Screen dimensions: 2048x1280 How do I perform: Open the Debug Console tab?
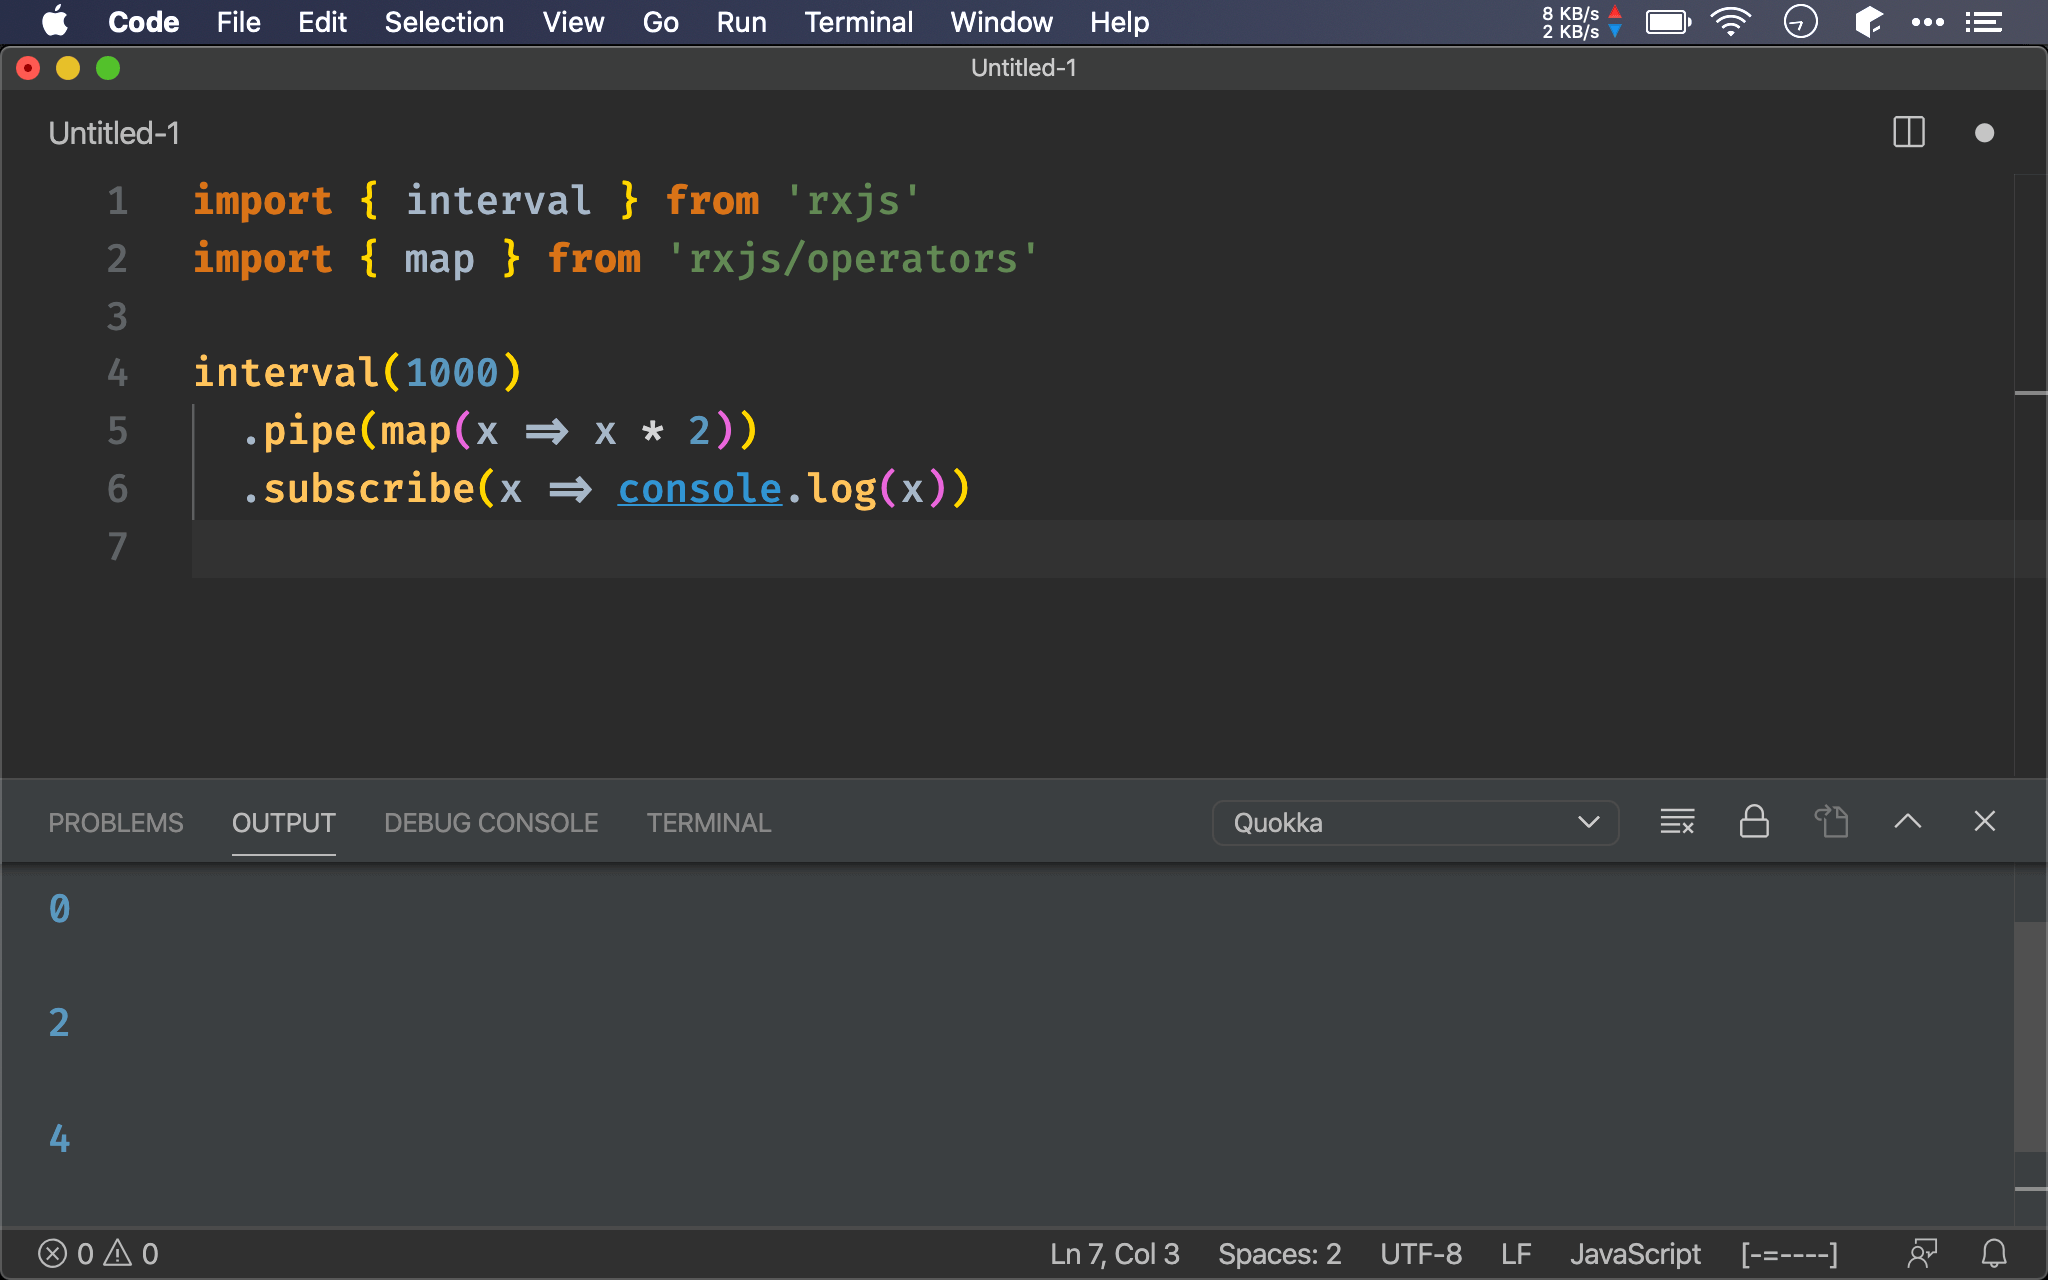[x=491, y=823]
